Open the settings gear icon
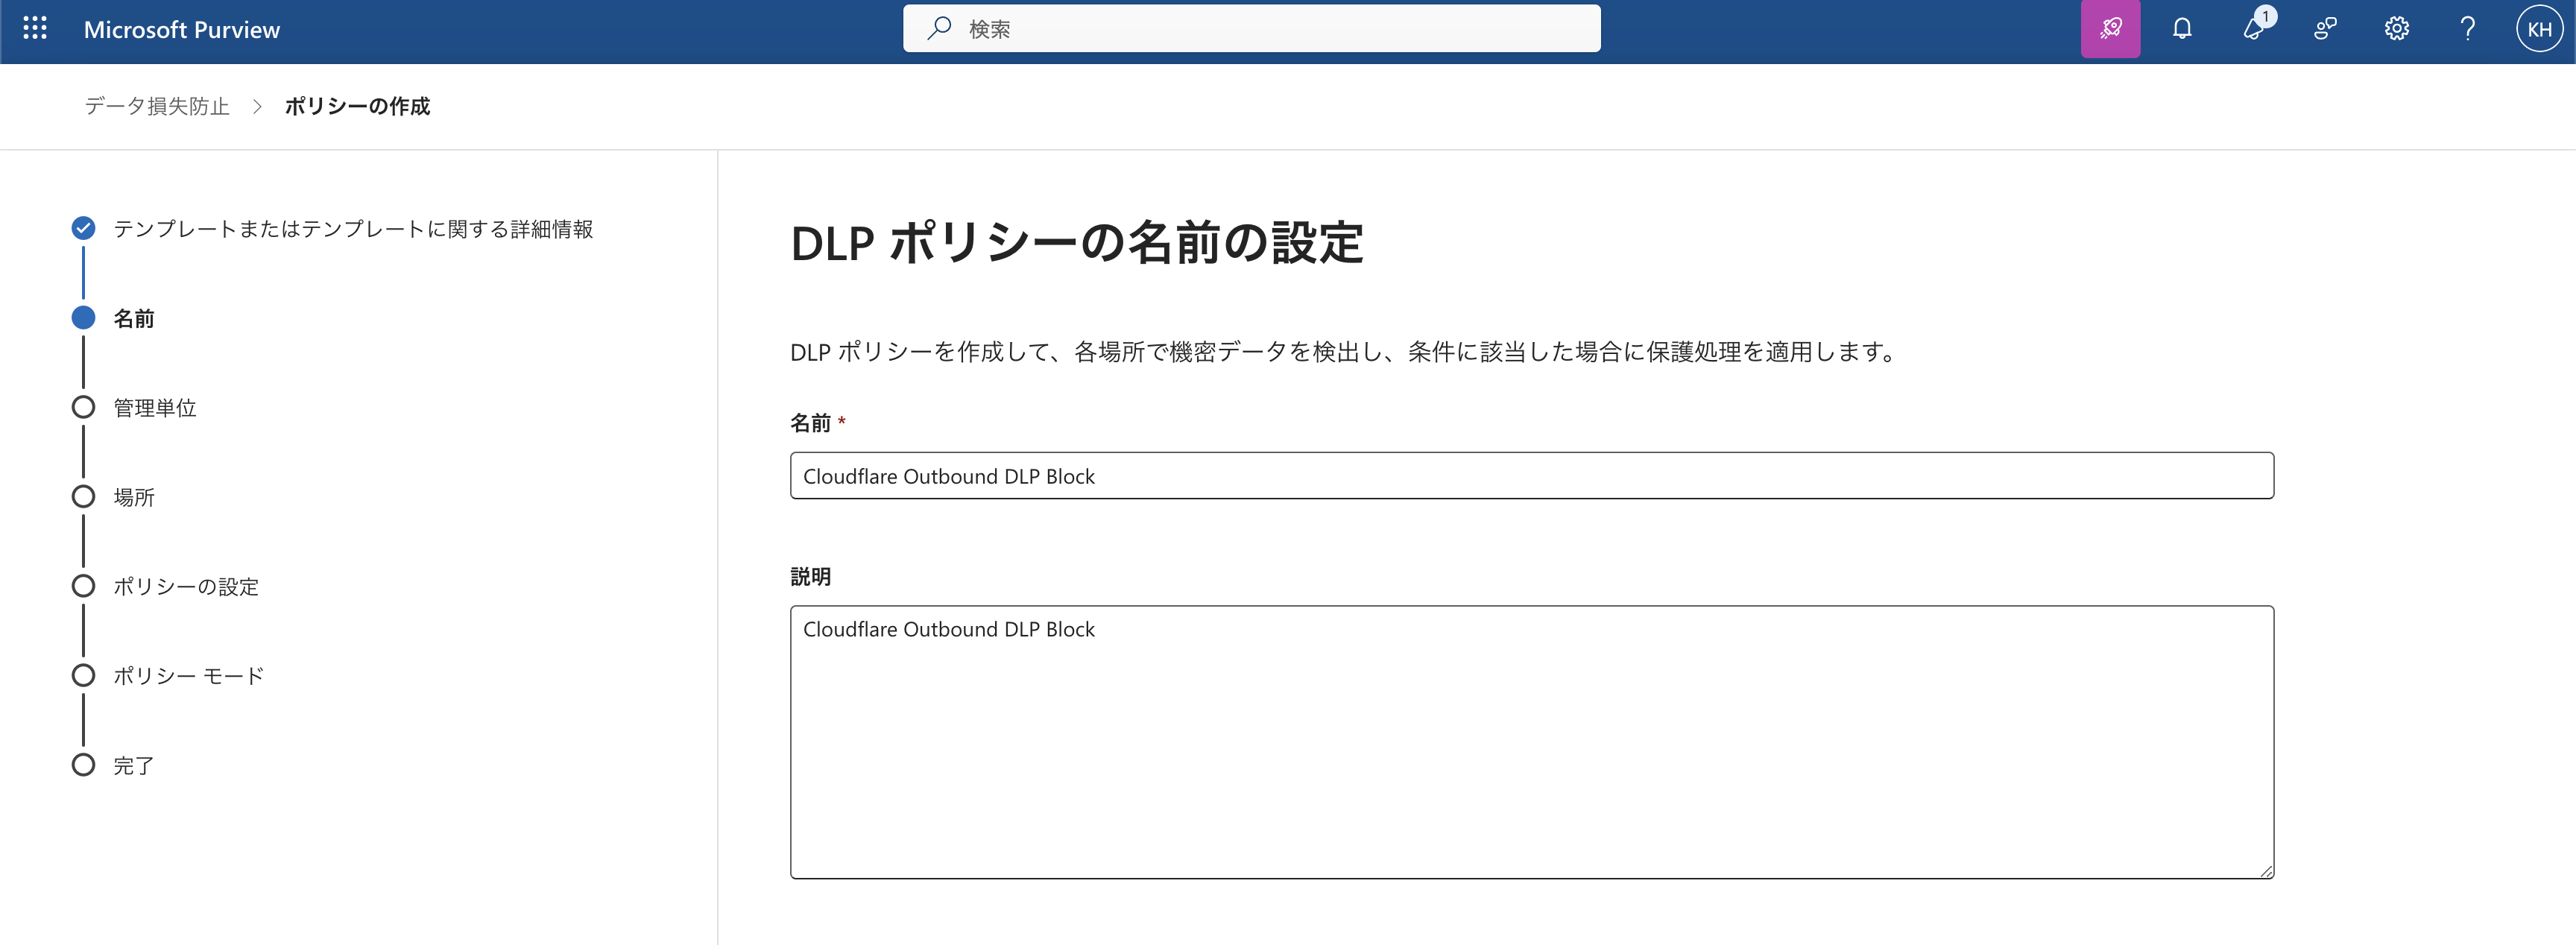Viewport: 2576px width, 945px height. tap(2396, 29)
